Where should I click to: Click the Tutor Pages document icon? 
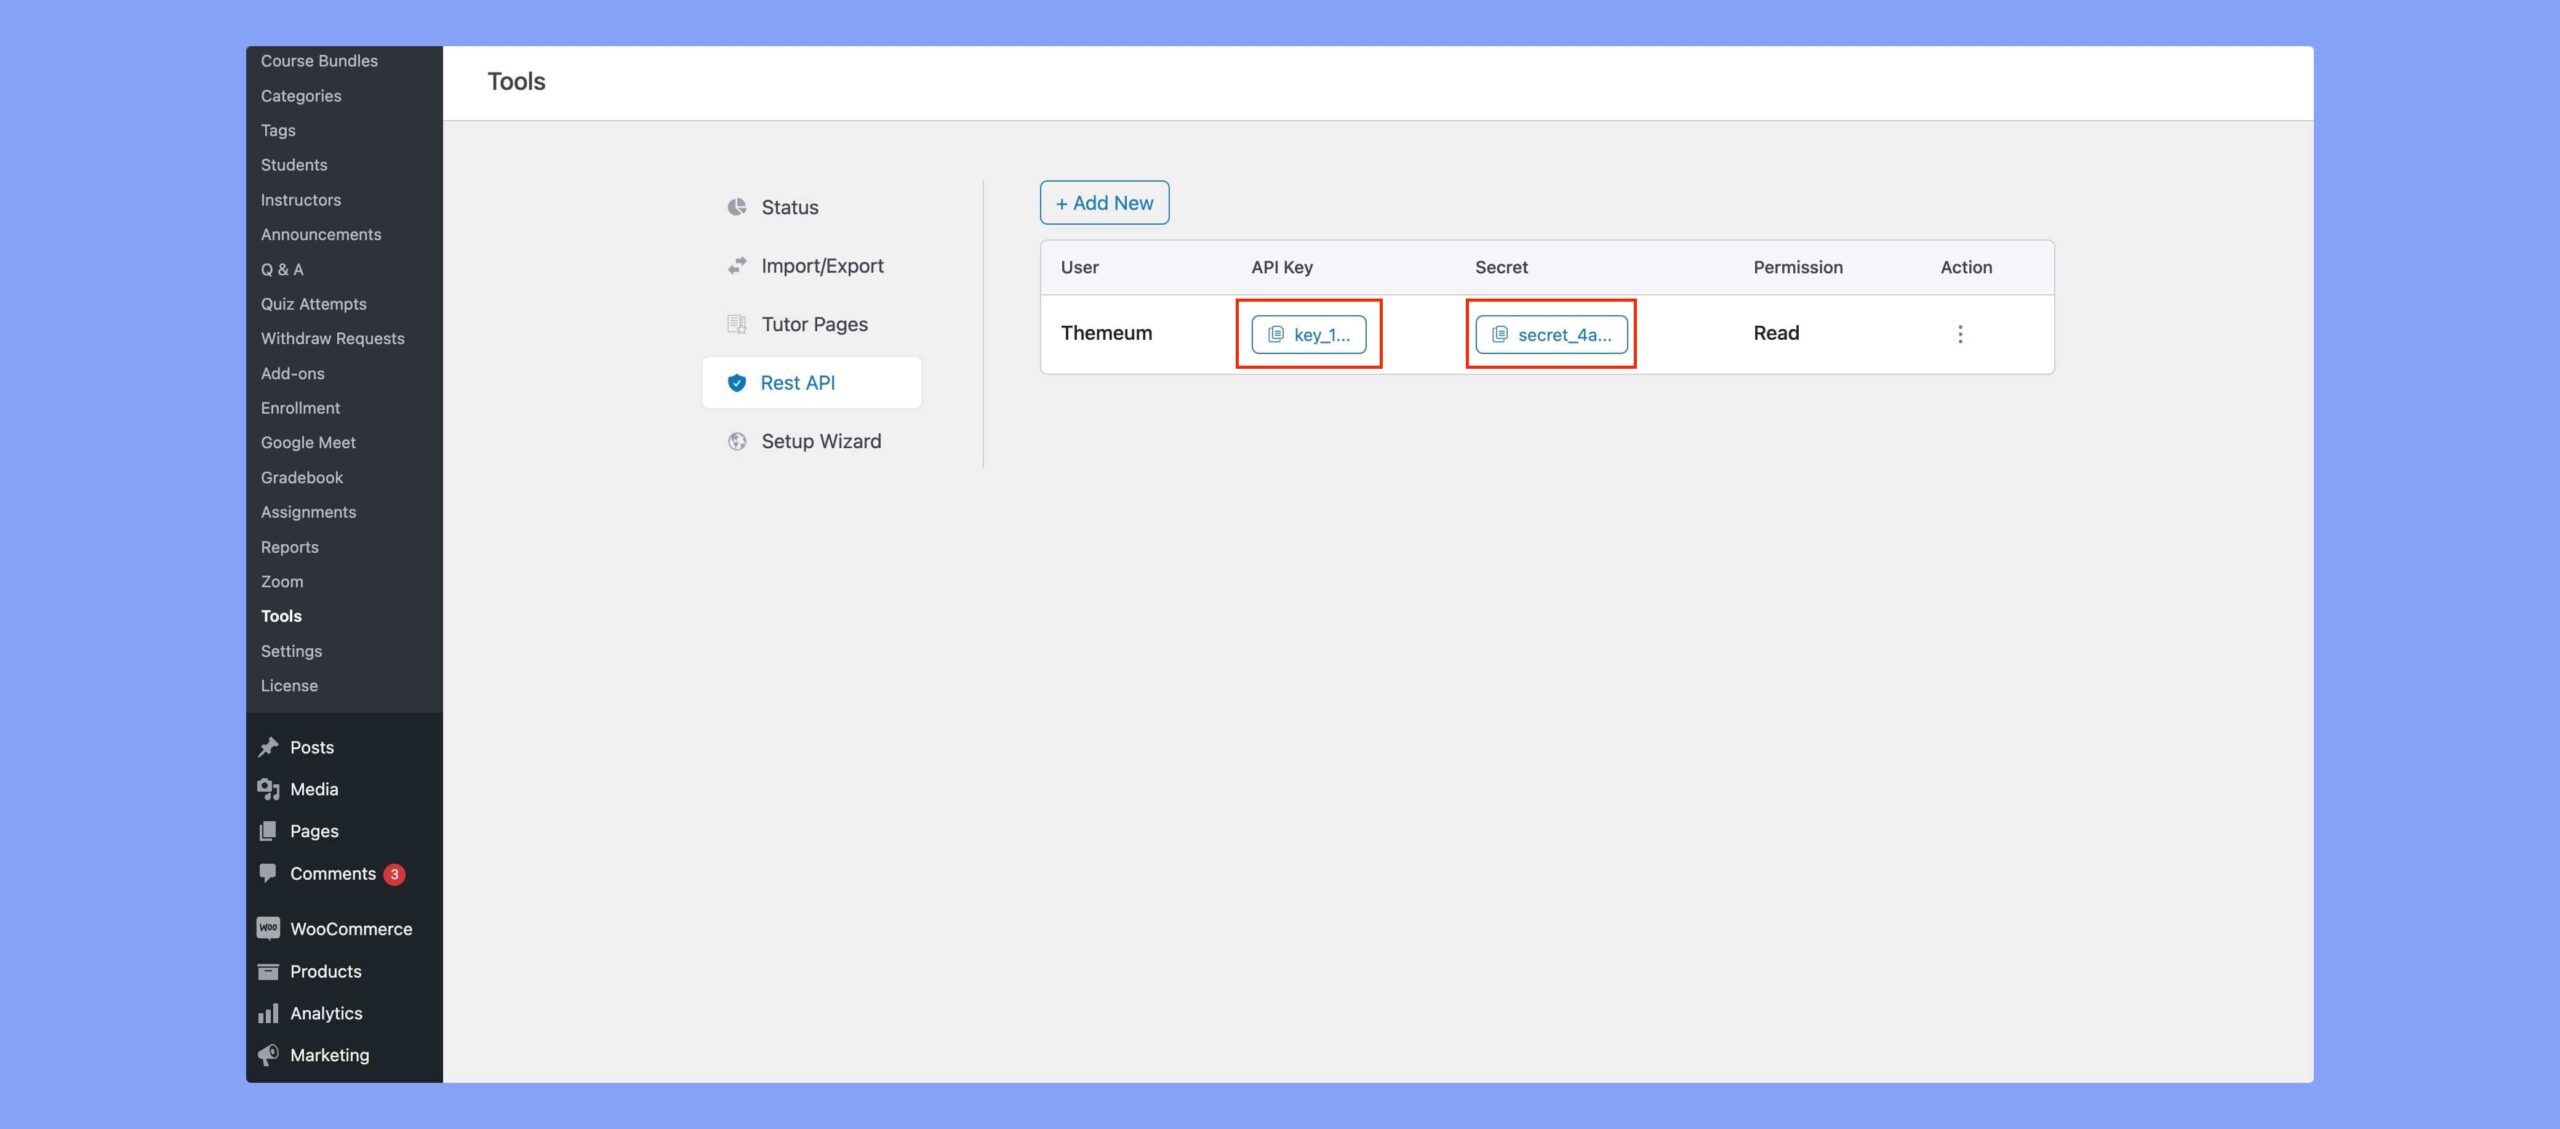point(736,323)
